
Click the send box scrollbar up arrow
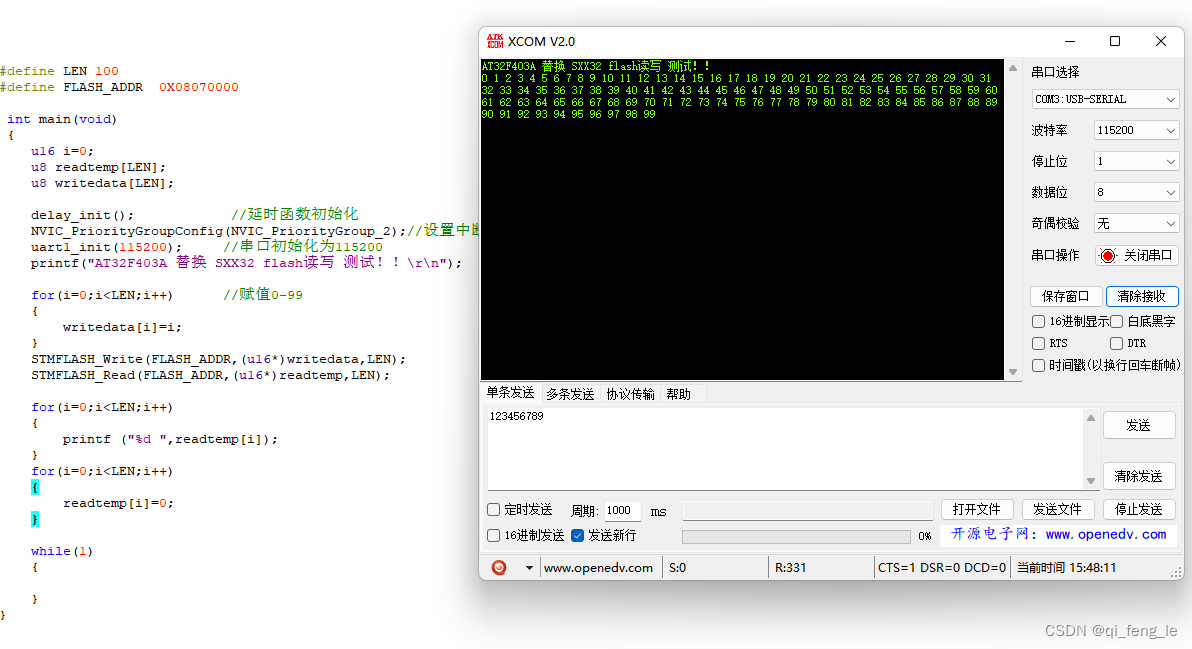(1091, 418)
